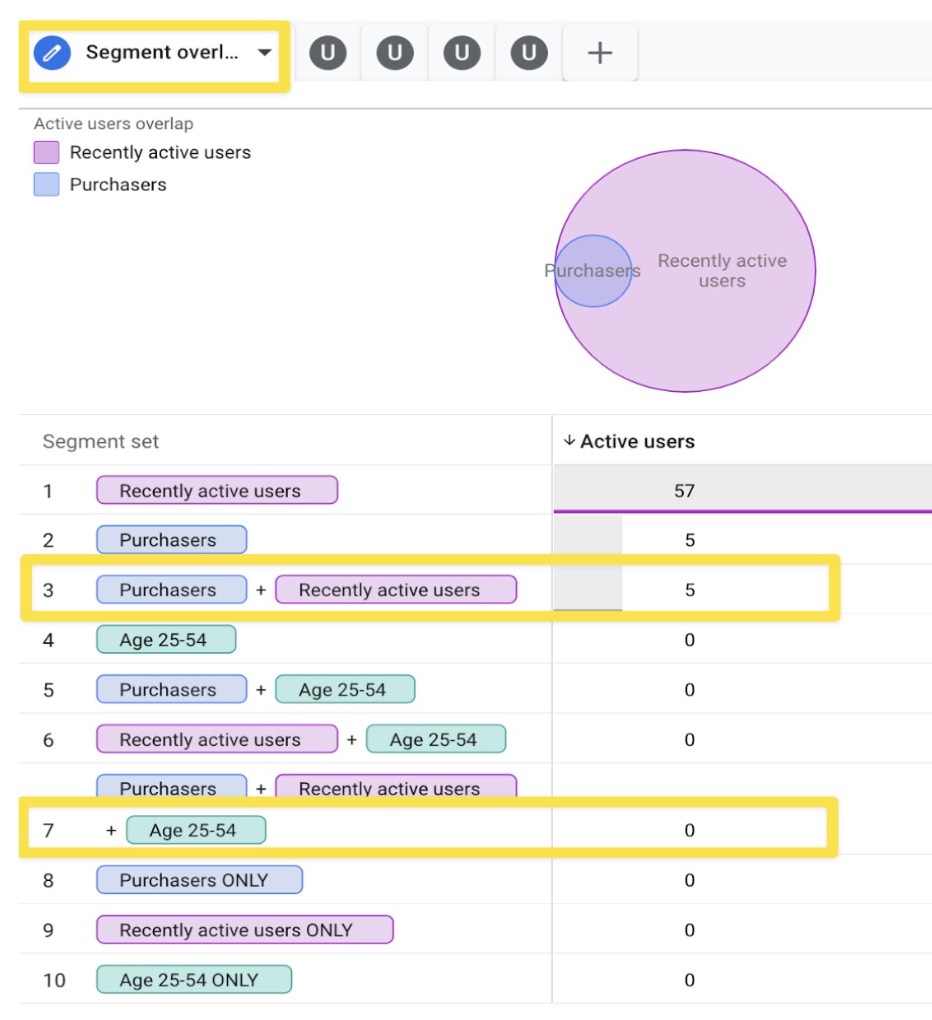Open the Segment overlap tab dropdown
Screen dimensions: 932x1020
pyautogui.click(x=264, y=52)
